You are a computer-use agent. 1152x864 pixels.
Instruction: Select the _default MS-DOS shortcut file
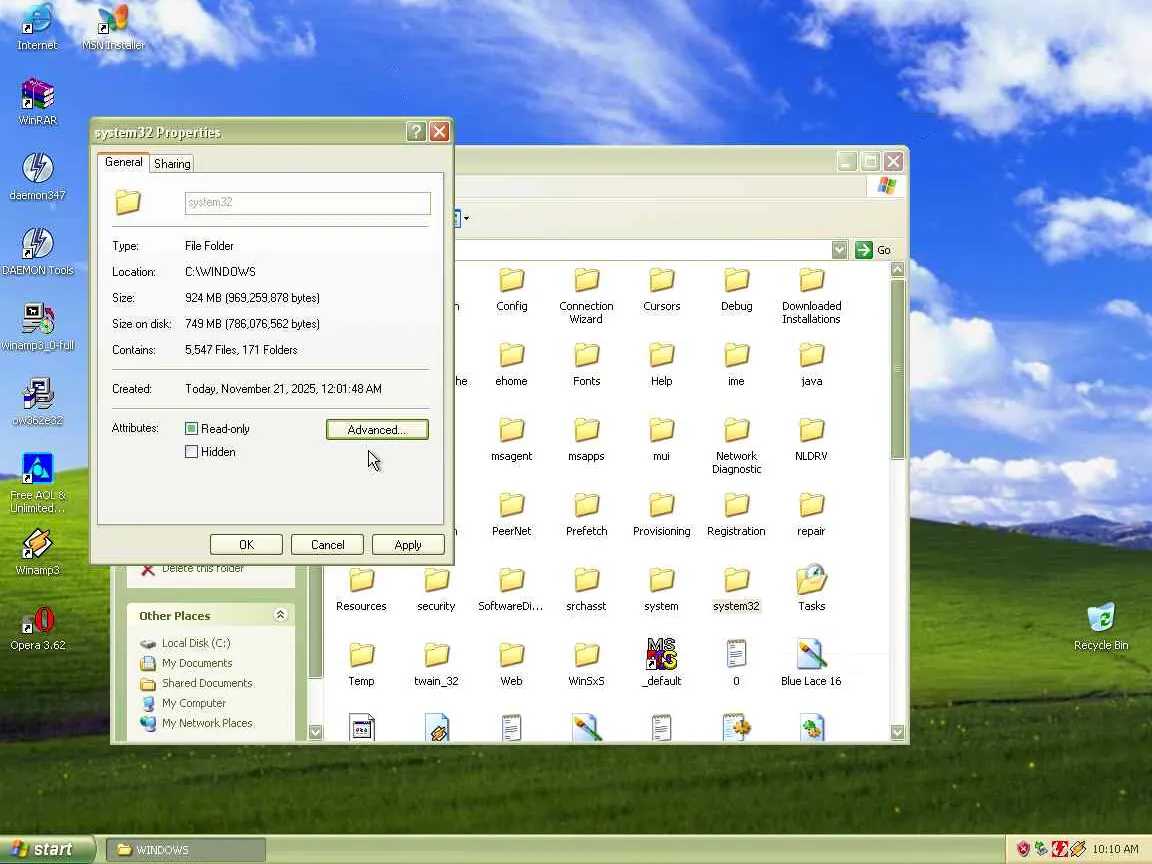[x=661, y=663]
